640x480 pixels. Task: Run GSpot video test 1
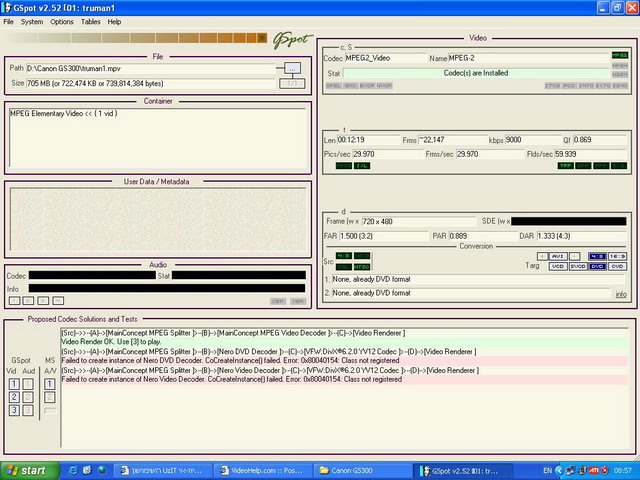pos(14,384)
